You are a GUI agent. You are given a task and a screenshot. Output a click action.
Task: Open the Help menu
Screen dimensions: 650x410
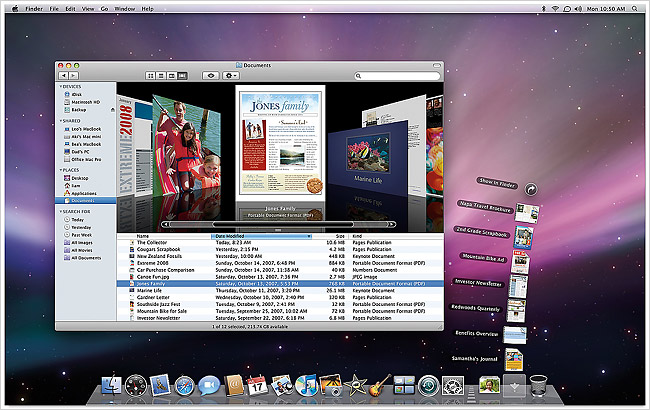coord(148,8)
